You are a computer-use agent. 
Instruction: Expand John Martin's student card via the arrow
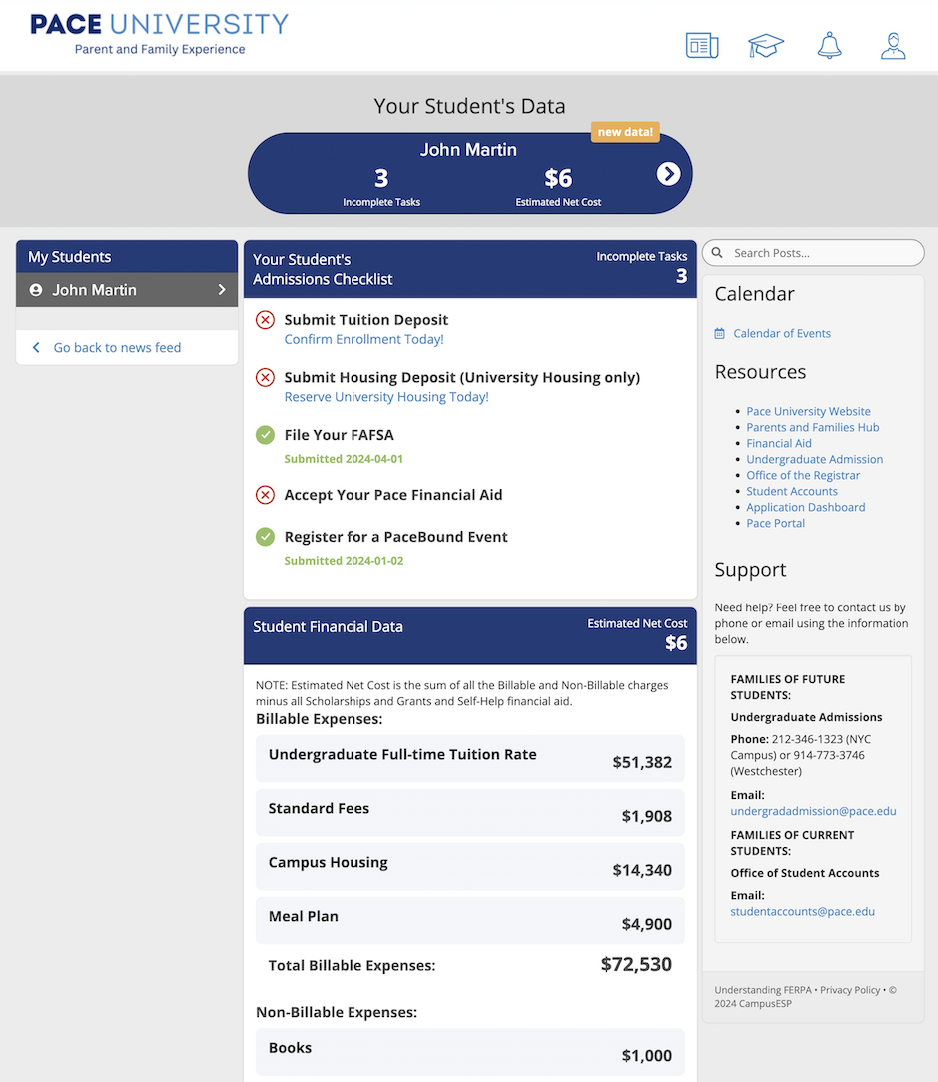(x=668, y=173)
